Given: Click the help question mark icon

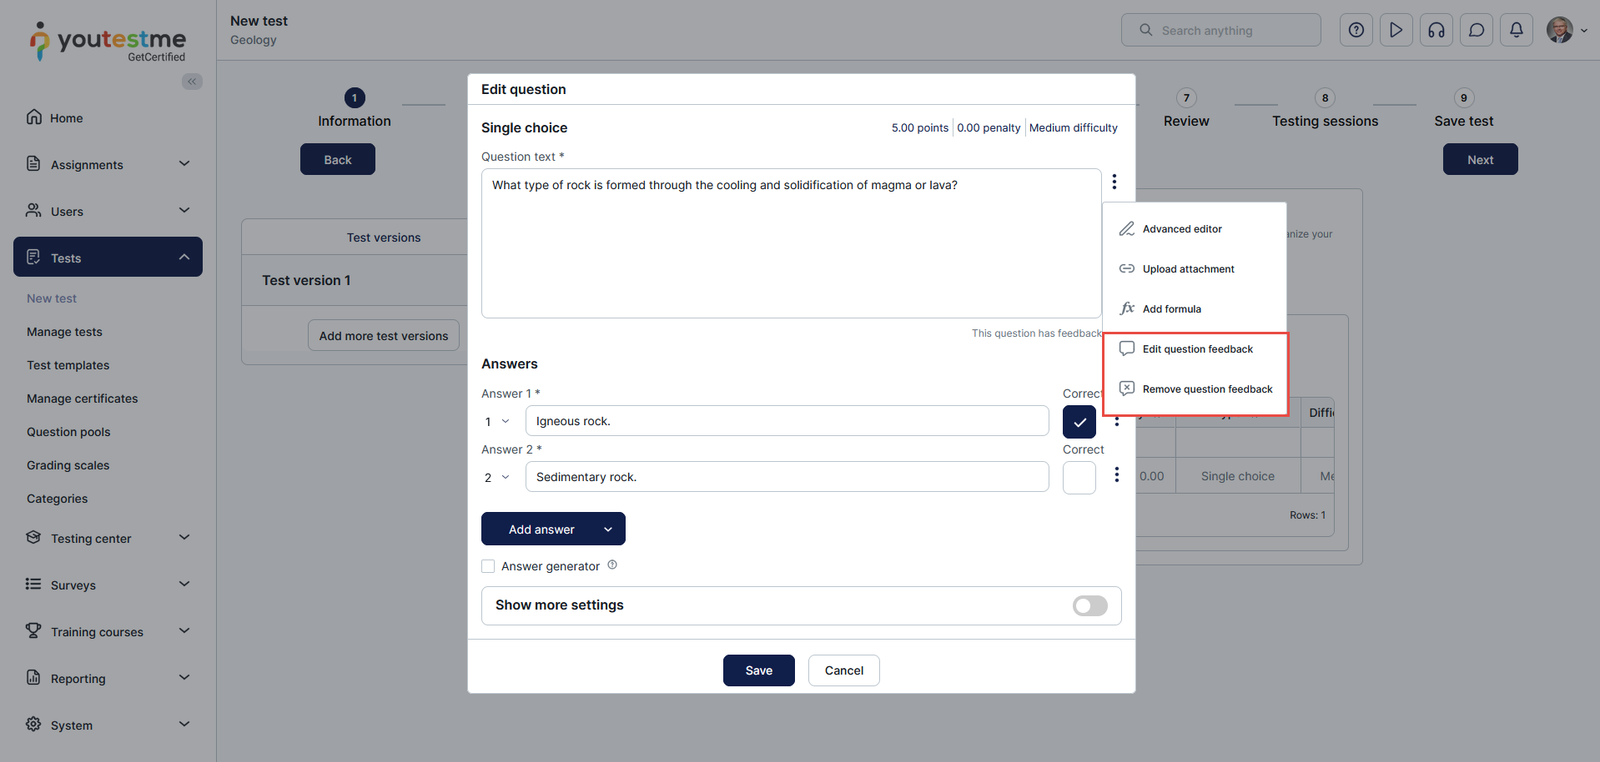Looking at the screenshot, I should click(x=1356, y=30).
